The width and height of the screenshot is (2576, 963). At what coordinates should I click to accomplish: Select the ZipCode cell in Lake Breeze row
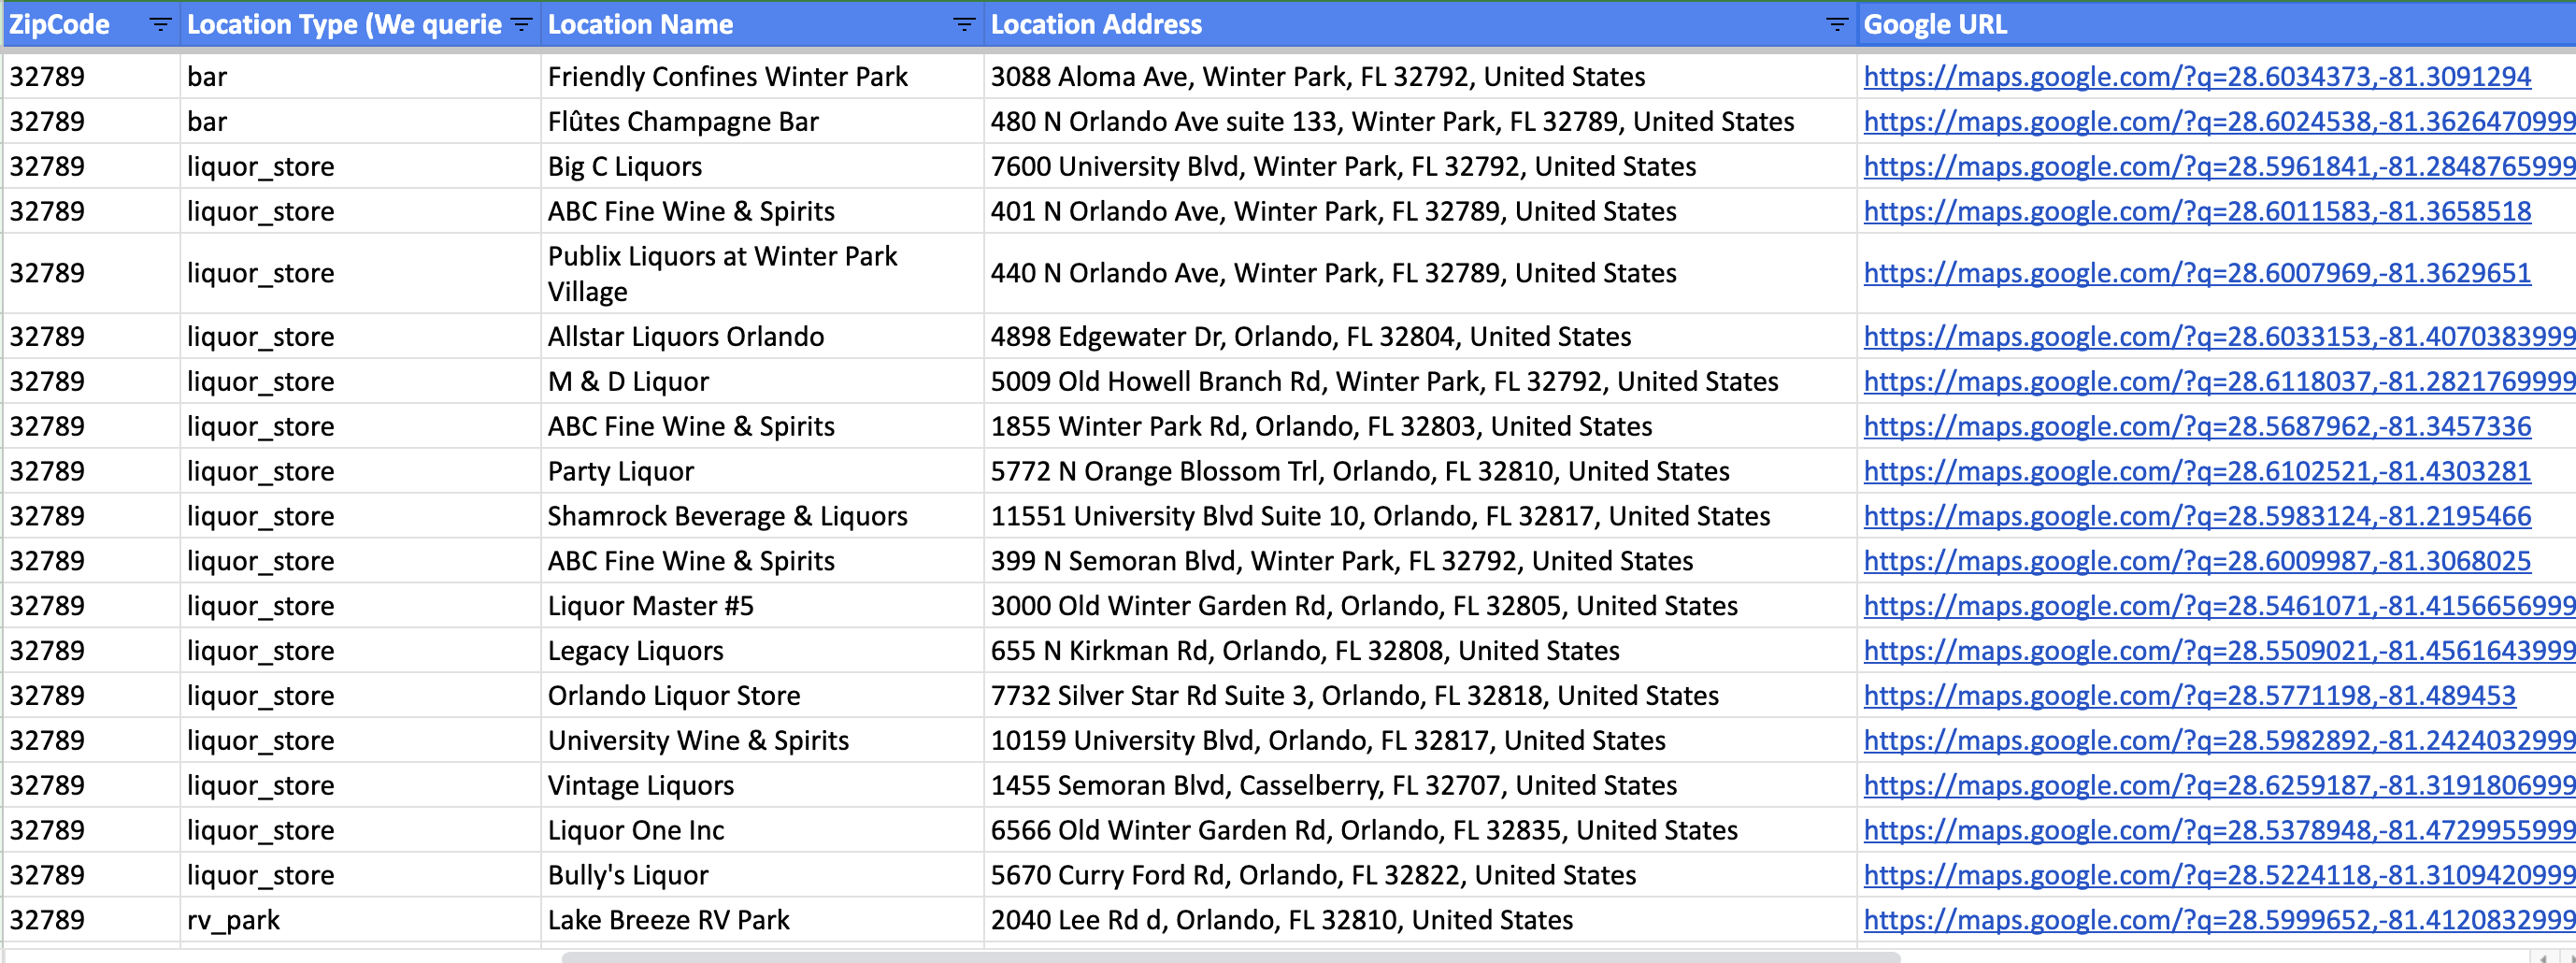[x=92, y=922]
